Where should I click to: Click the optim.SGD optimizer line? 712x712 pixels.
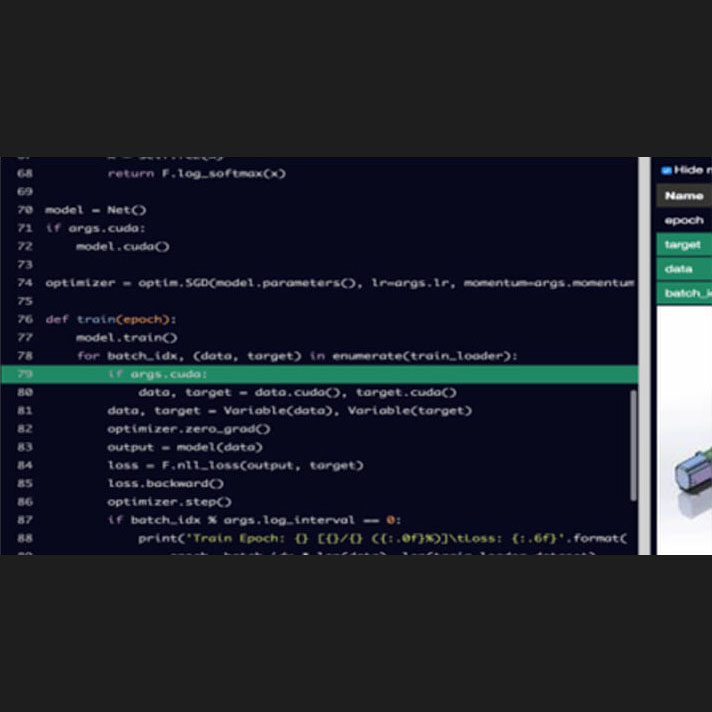[x=340, y=283]
